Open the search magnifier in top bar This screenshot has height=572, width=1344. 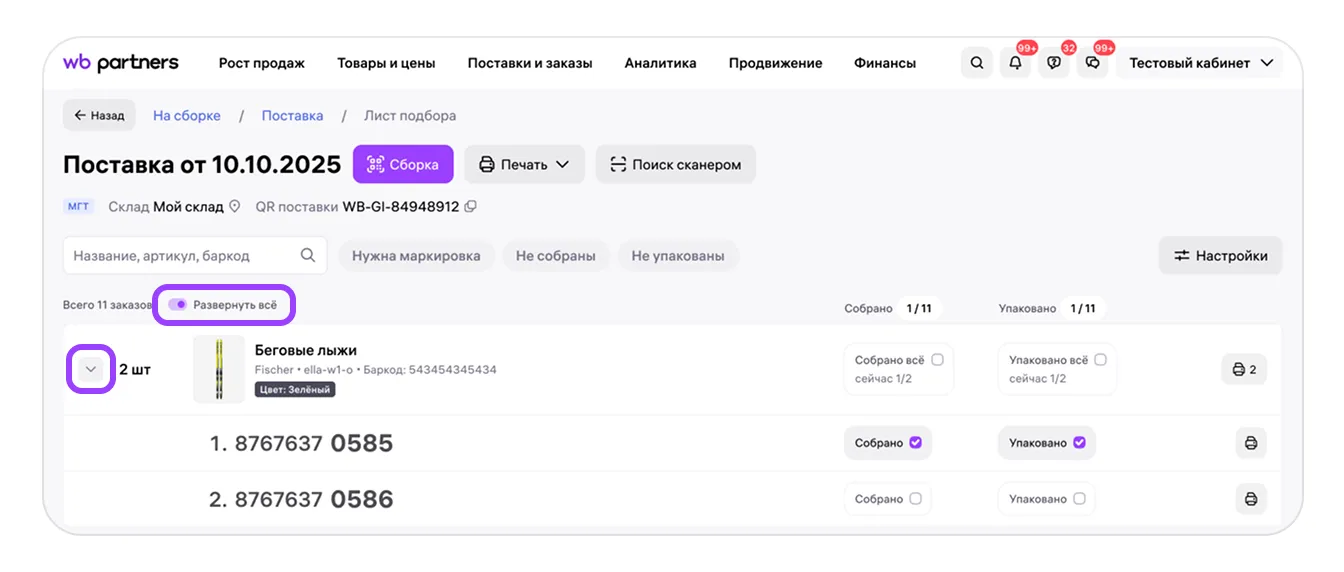[976, 63]
